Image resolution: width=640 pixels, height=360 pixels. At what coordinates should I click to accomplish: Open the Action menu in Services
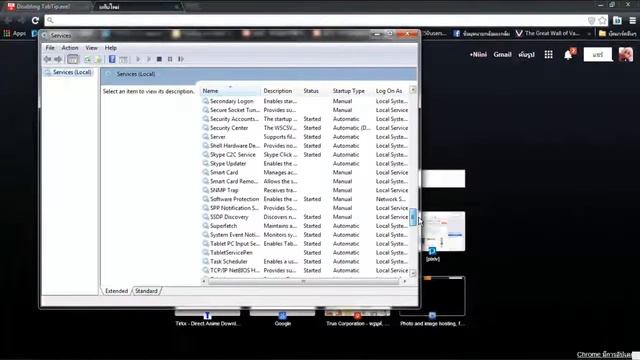(70, 48)
